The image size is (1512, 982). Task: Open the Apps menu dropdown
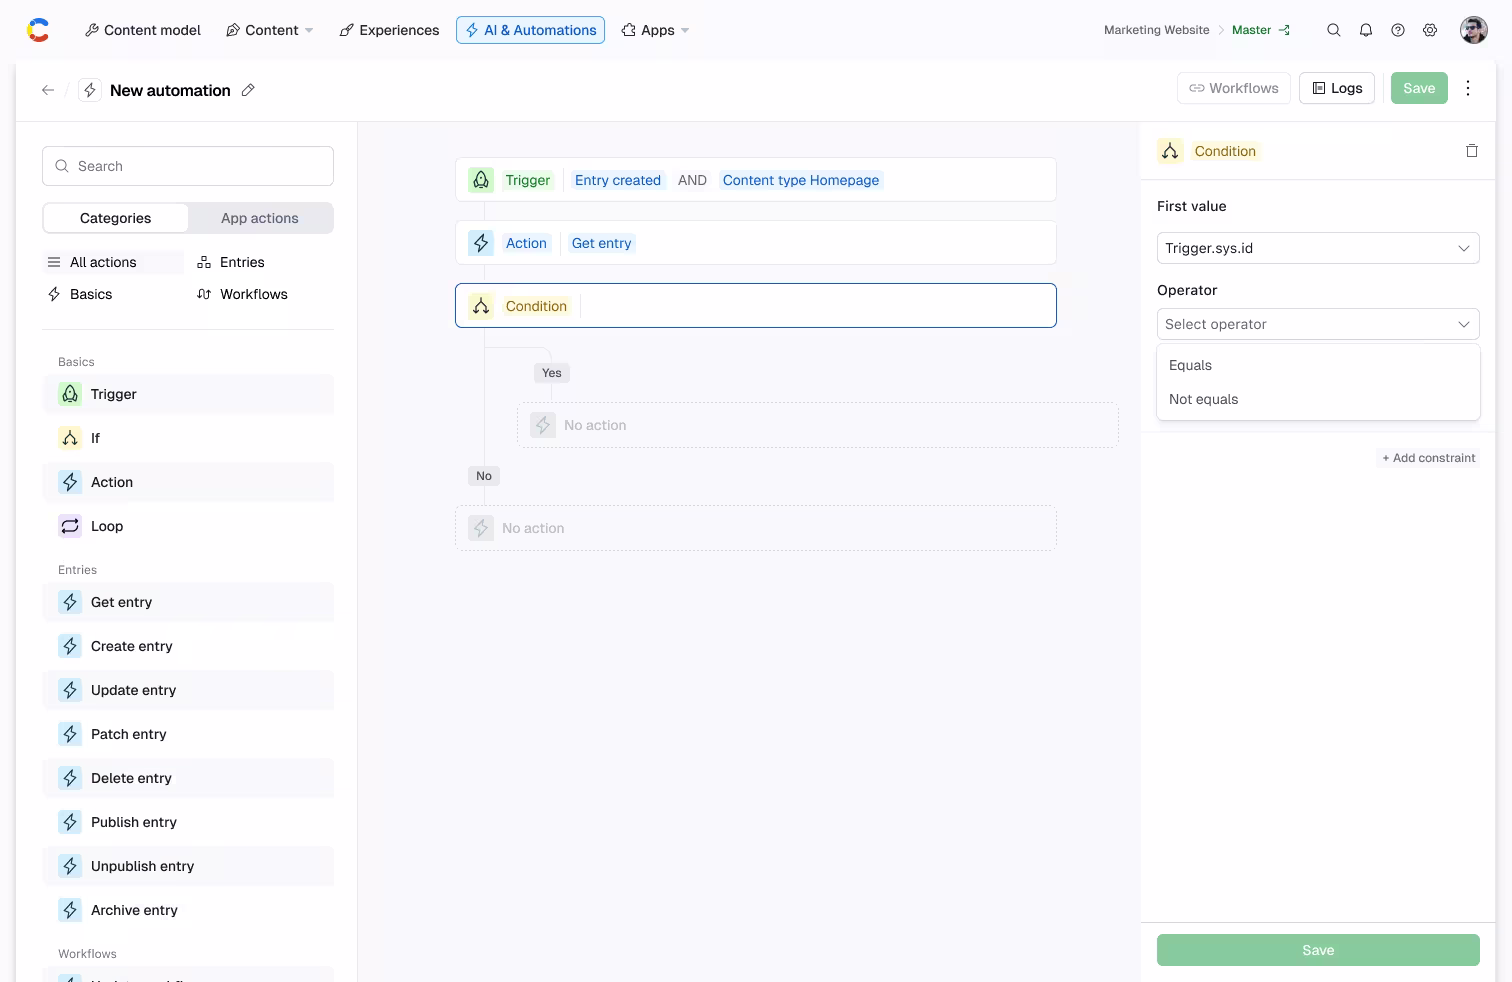coord(656,30)
